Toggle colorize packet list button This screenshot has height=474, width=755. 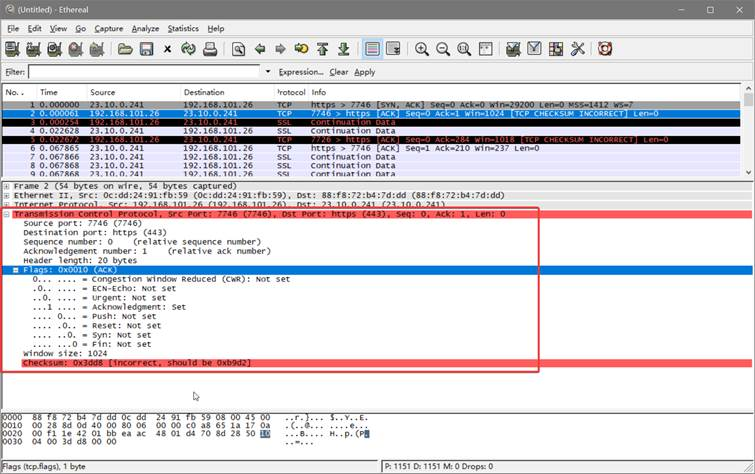(x=372, y=49)
